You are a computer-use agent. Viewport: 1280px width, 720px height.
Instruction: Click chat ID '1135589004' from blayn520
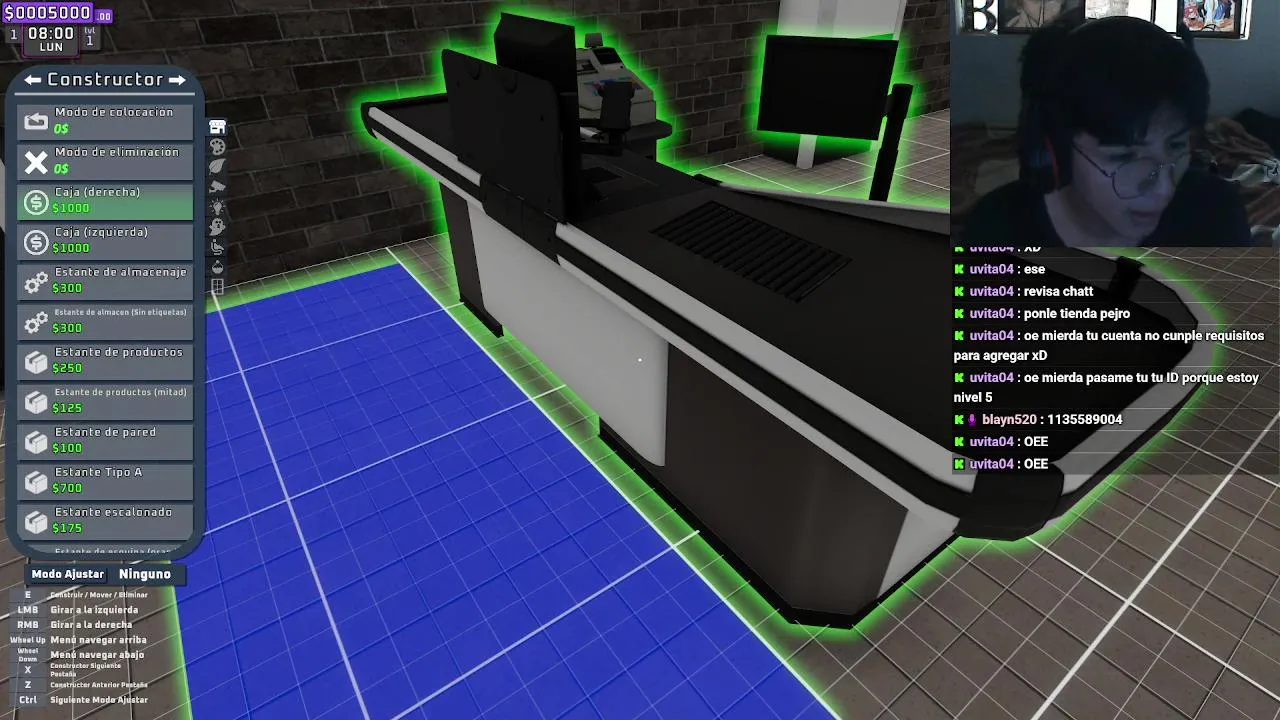(x=1085, y=420)
